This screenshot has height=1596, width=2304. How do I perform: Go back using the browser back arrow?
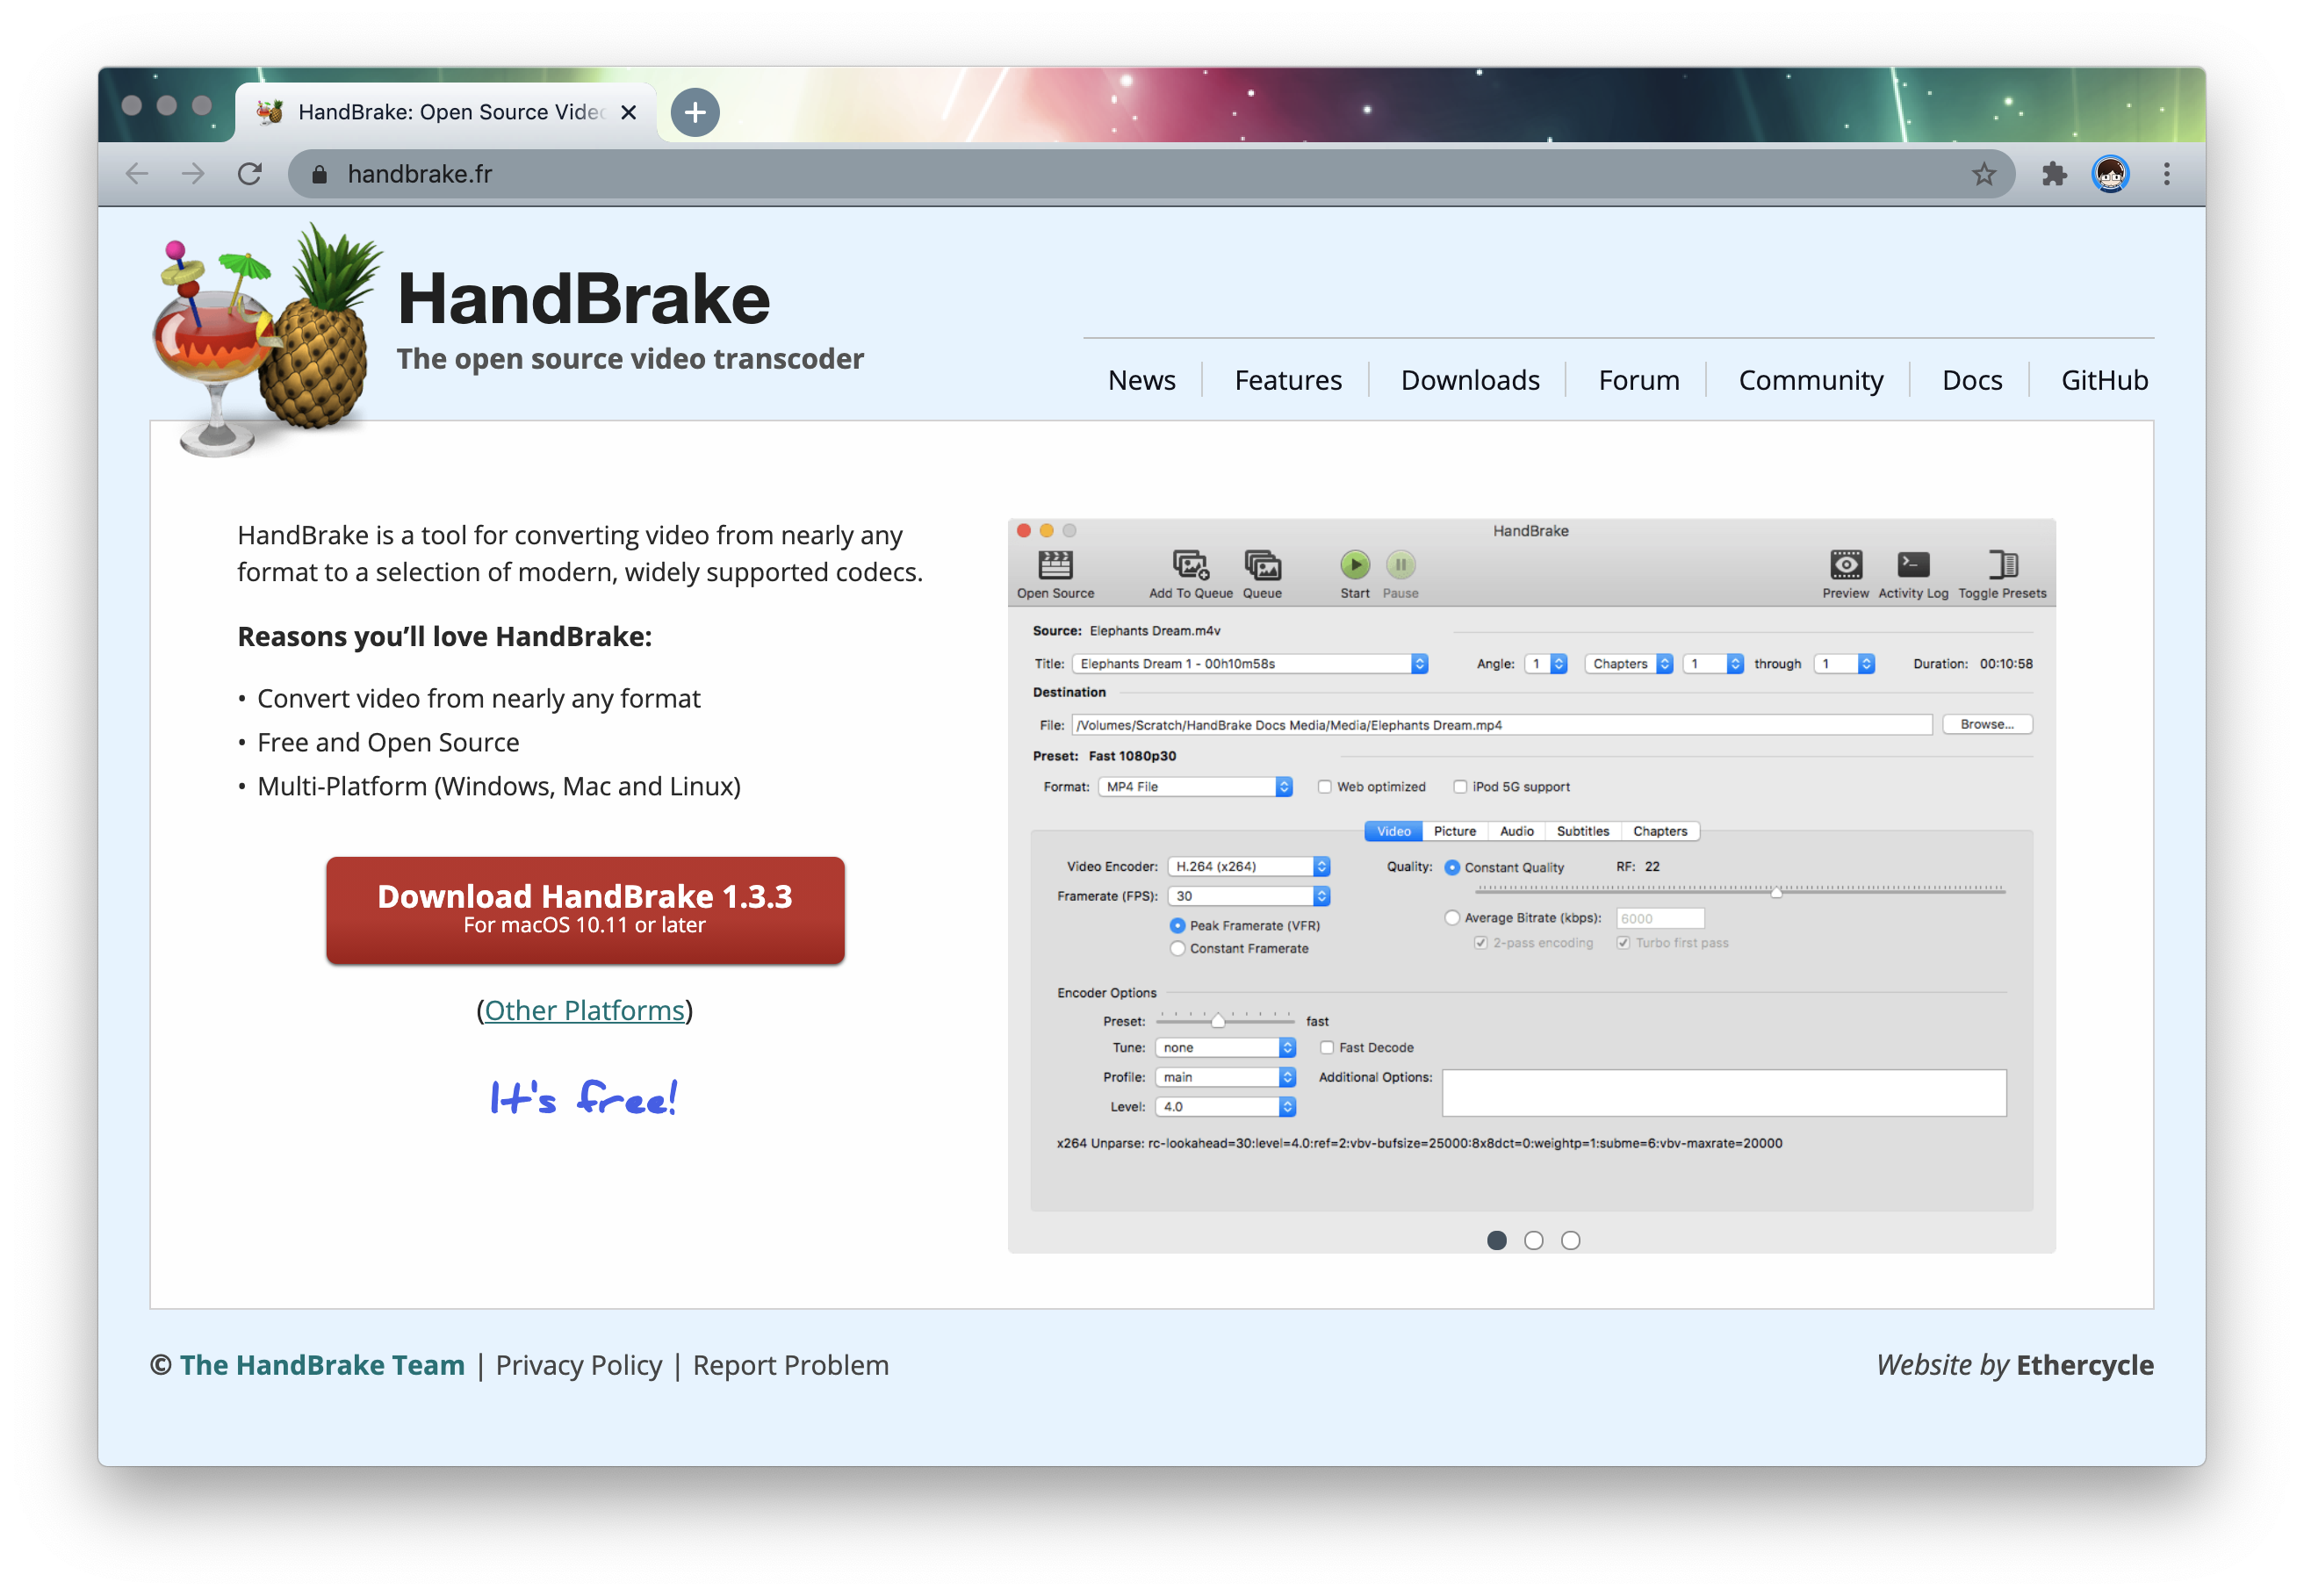[x=136, y=174]
